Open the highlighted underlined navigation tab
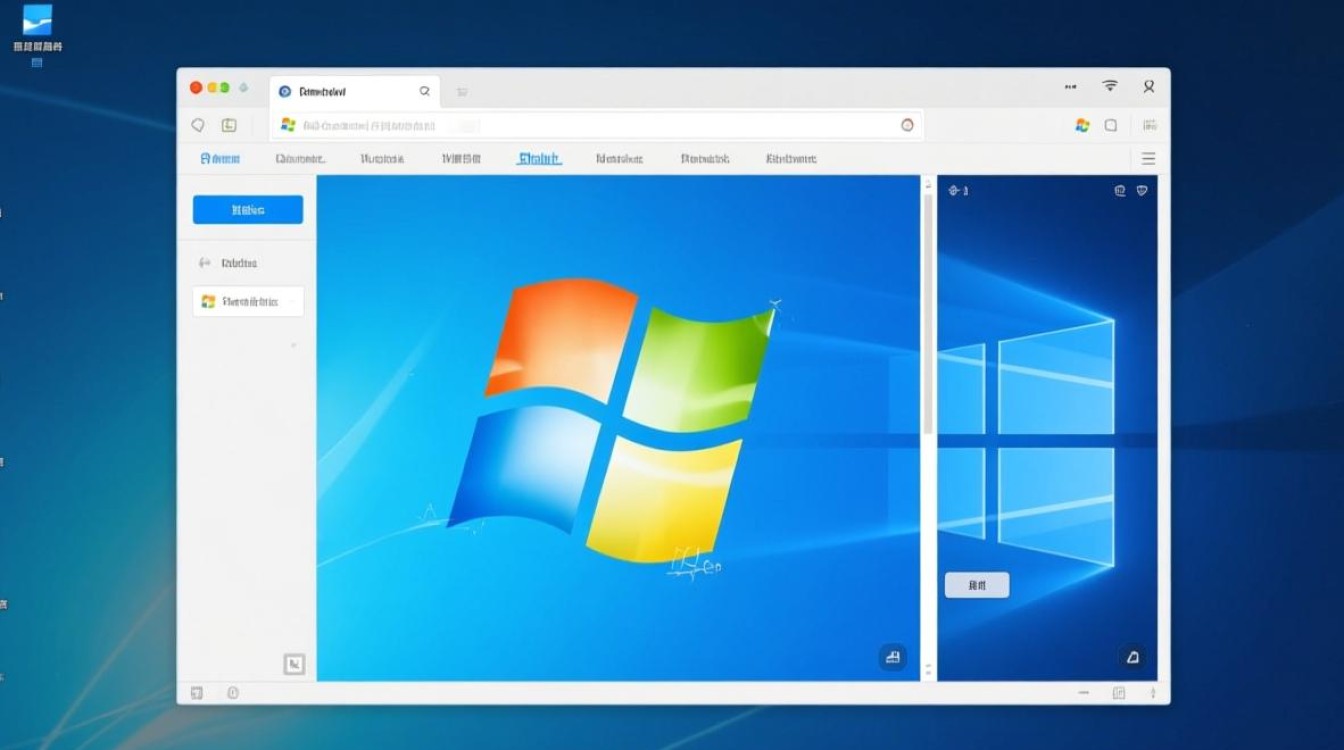This screenshot has height=750, width=1344. click(x=538, y=157)
